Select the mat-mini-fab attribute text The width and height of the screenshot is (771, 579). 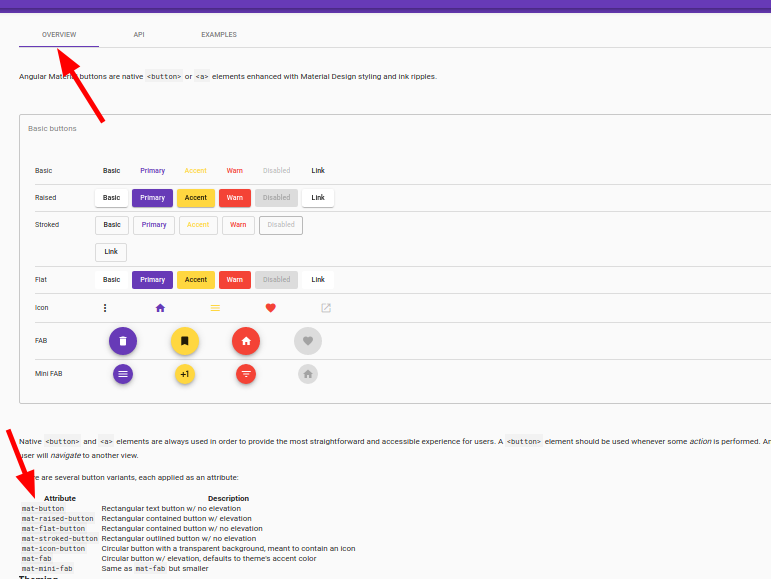tap(47, 569)
